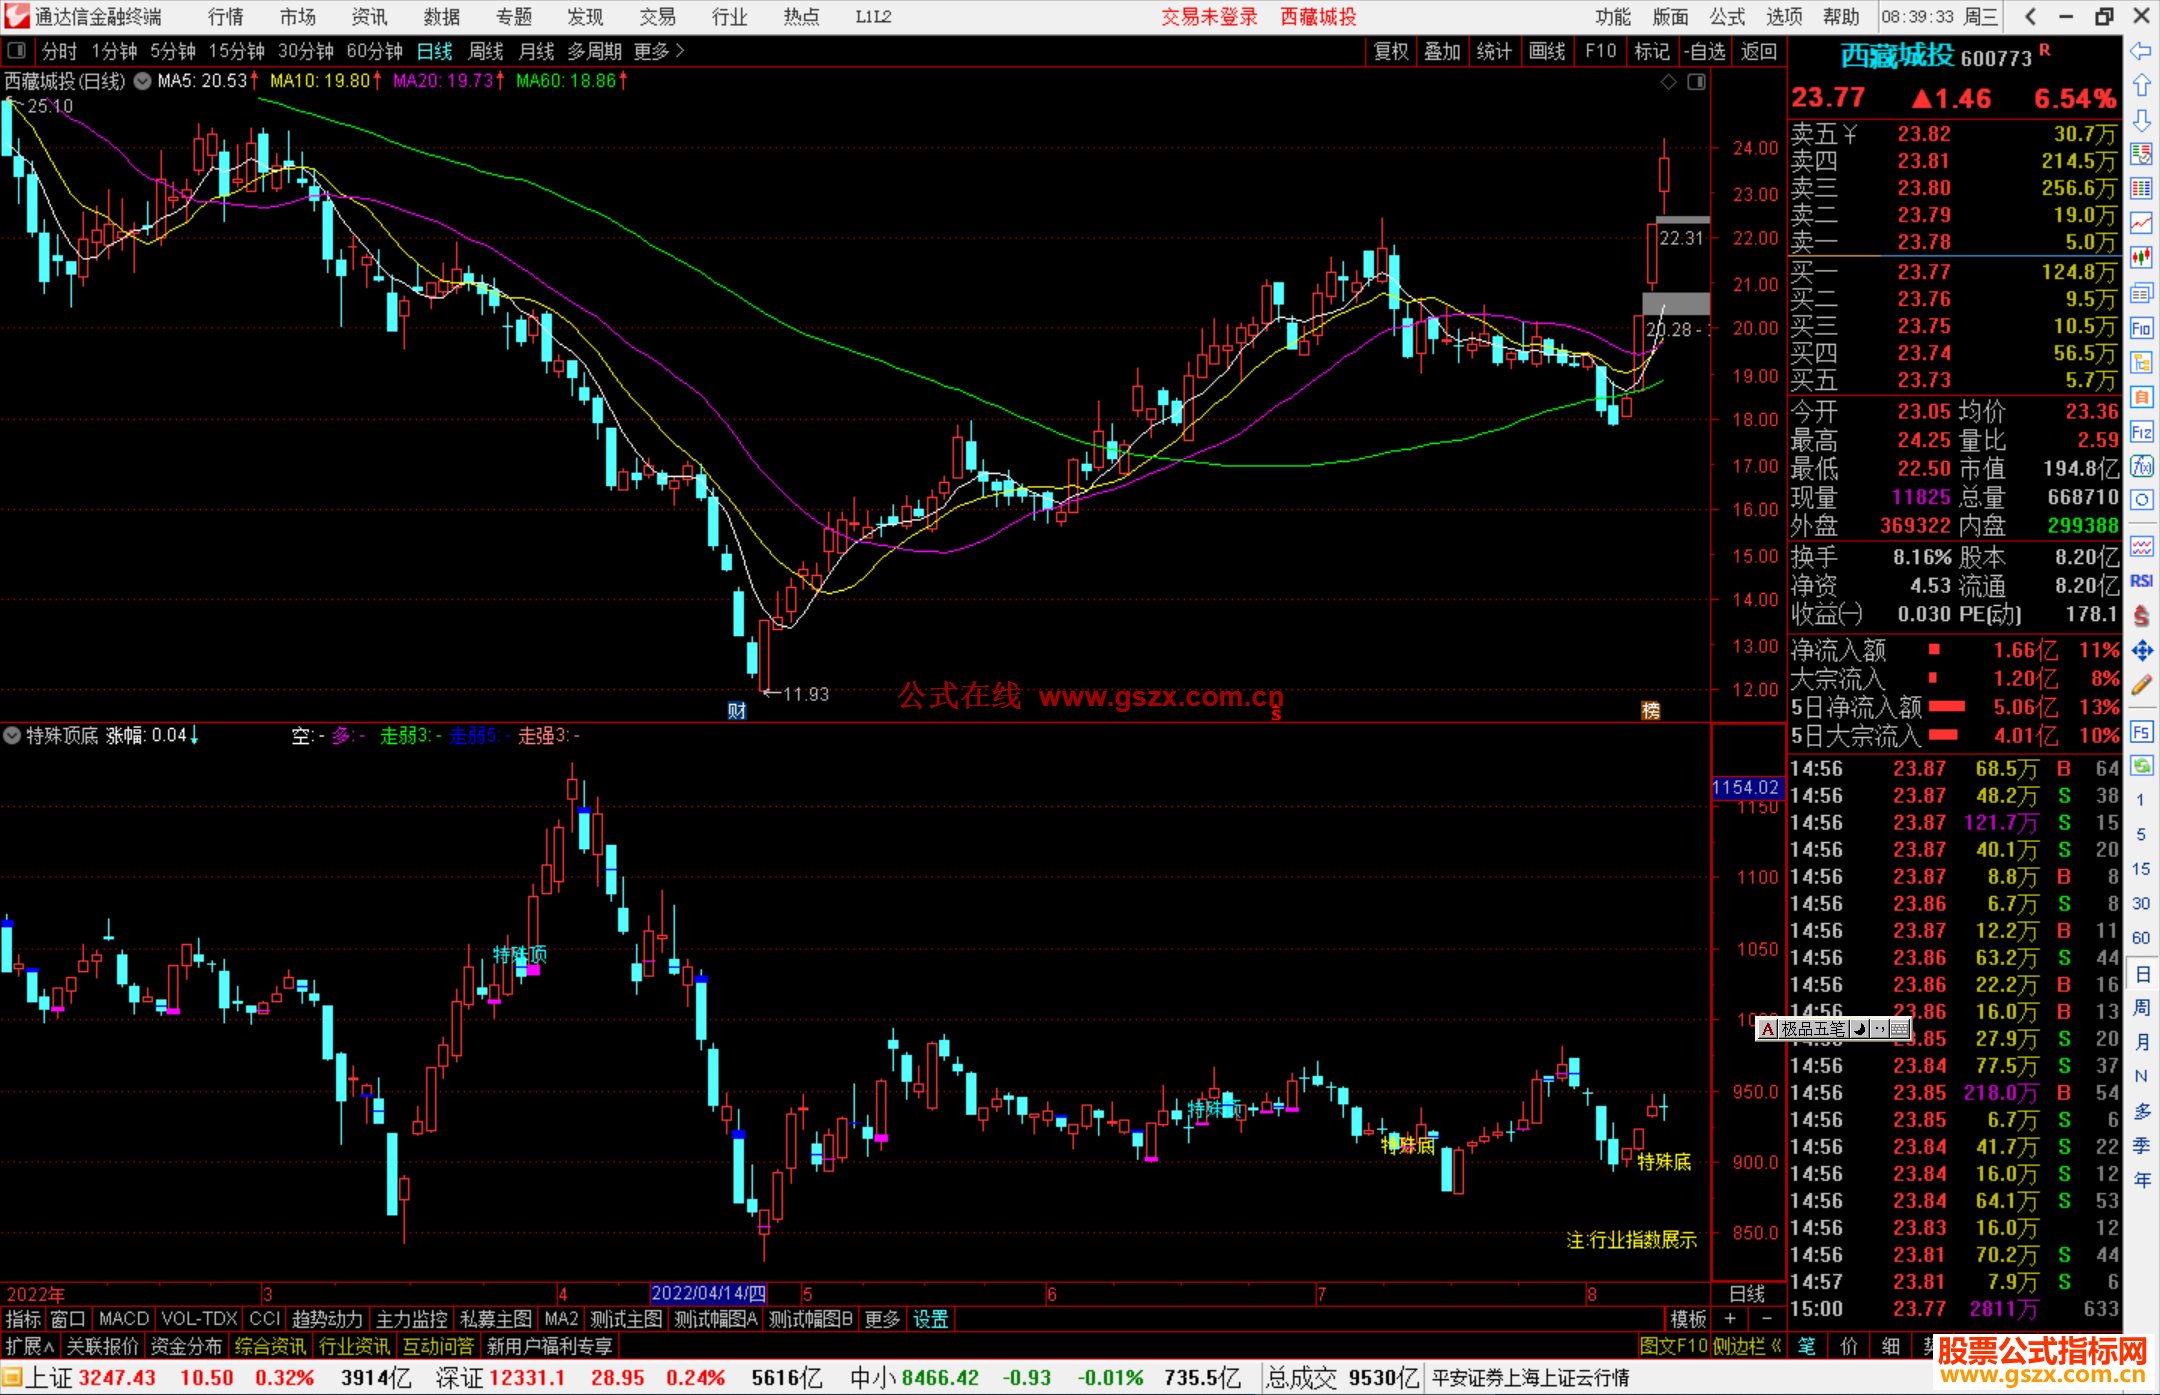Screen dimensions: 2160x1395
Task: Toggle the 复权 price adjustment button
Action: pyautogui.click(x=1391, y=51)
